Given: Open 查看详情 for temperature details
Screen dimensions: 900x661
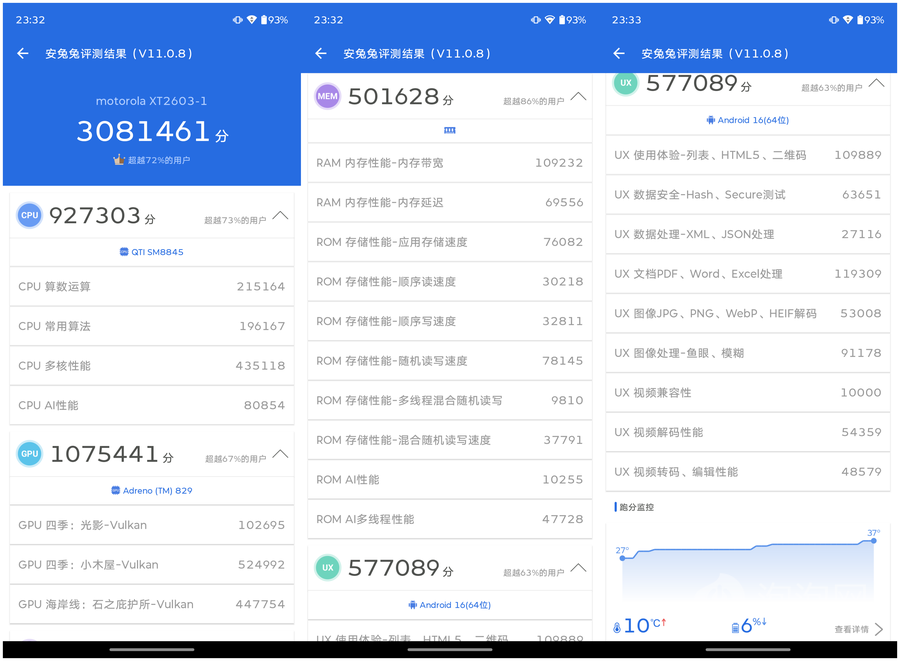Looking at the screenshot, I should [x=858, y=629].
